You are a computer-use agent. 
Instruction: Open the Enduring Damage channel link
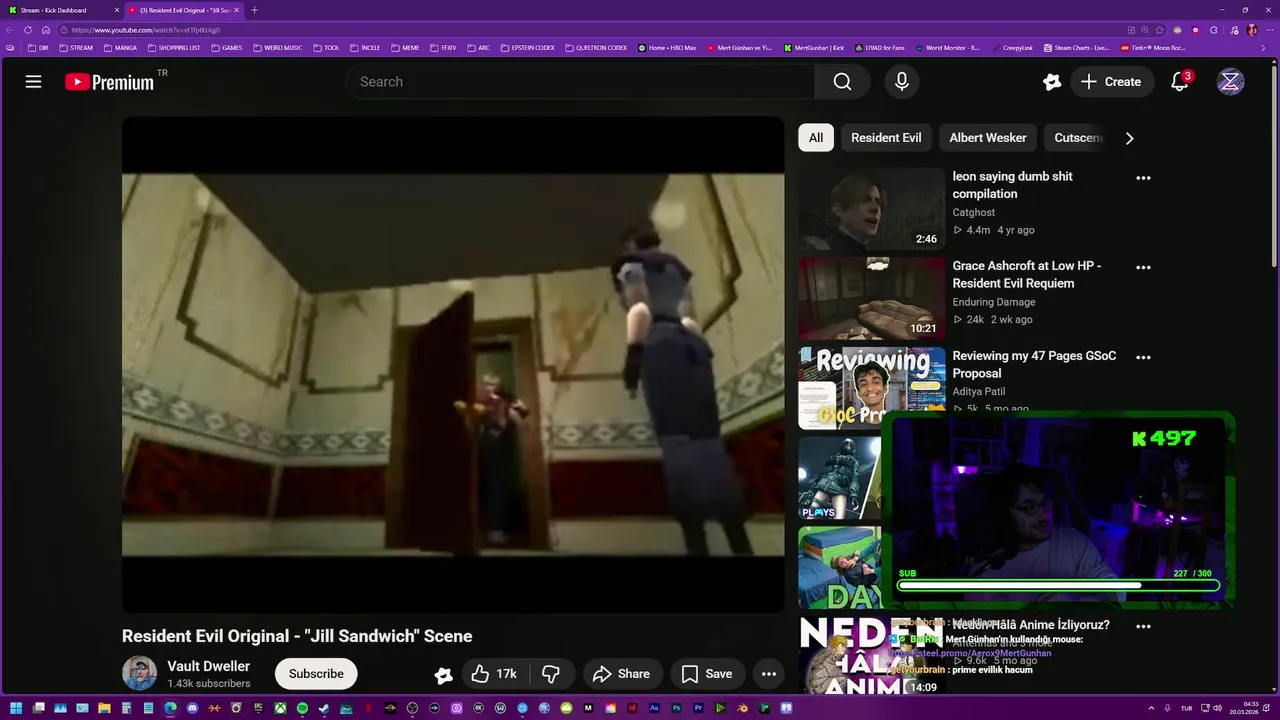tap(993, 302)
